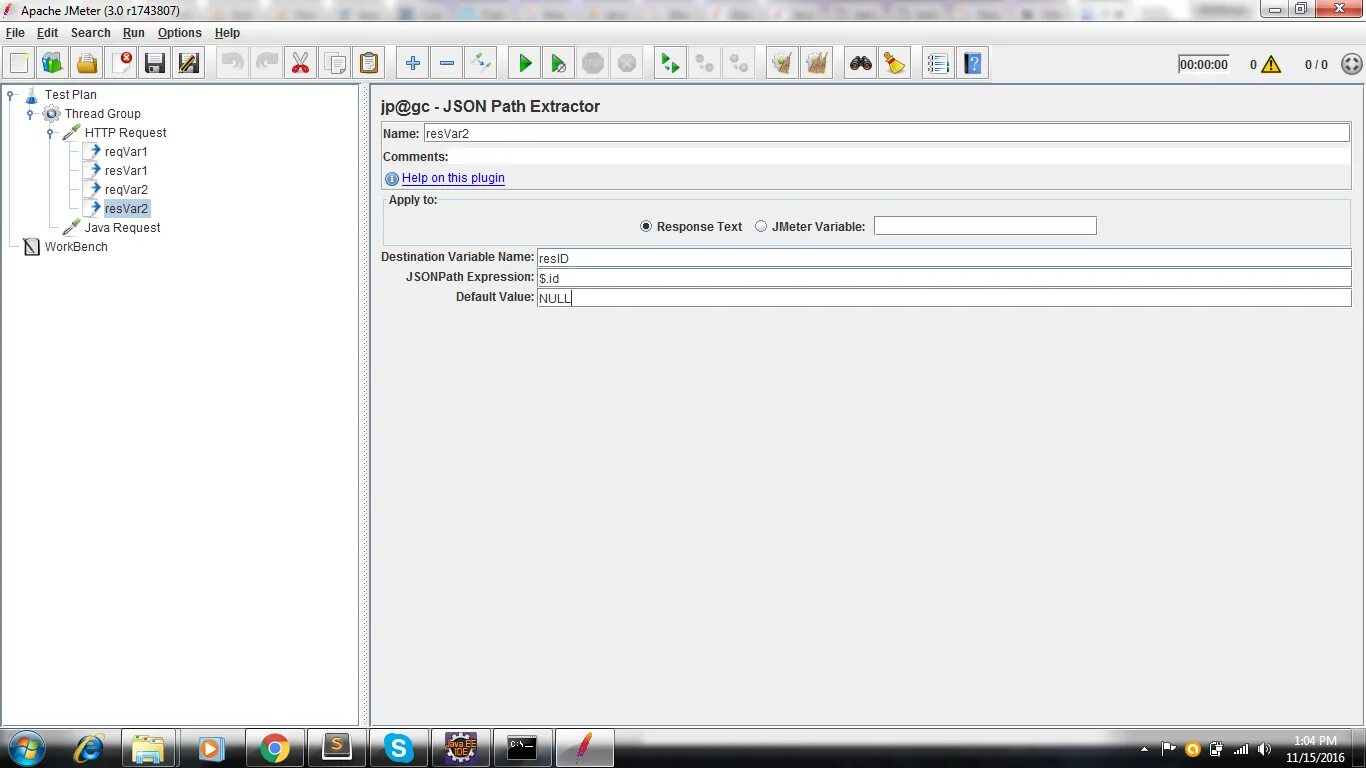Click the Reset Search broom icon
The width and height of the screenshot is (1366, 768).
pyautogui.click(x=895, y=64)
